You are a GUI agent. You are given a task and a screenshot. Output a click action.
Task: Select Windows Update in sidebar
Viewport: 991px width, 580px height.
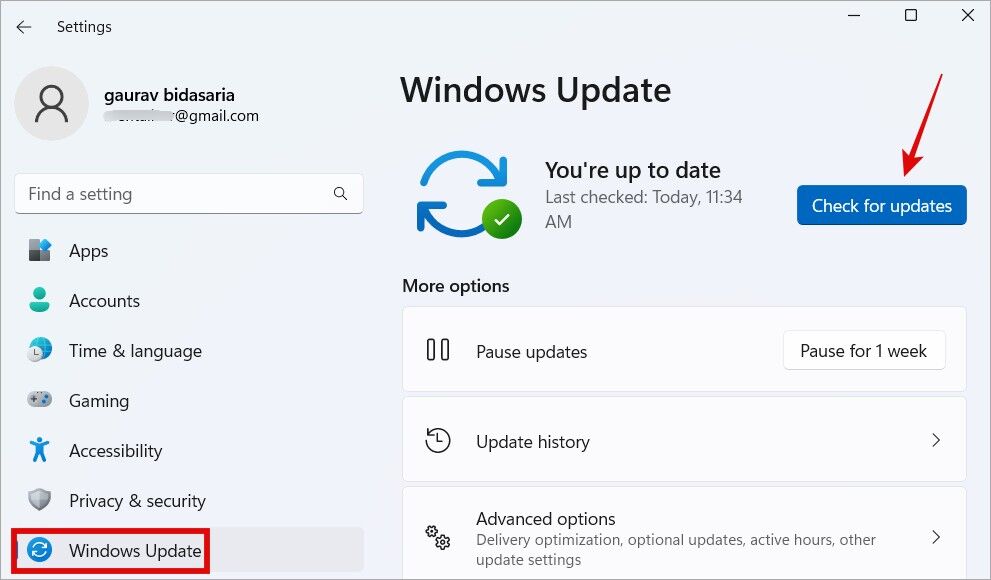(x=189, y=550)
